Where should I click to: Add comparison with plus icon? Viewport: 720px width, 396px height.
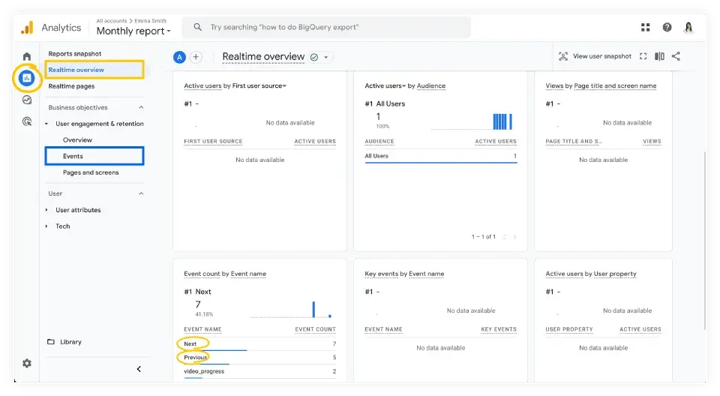tap(196, 57)
